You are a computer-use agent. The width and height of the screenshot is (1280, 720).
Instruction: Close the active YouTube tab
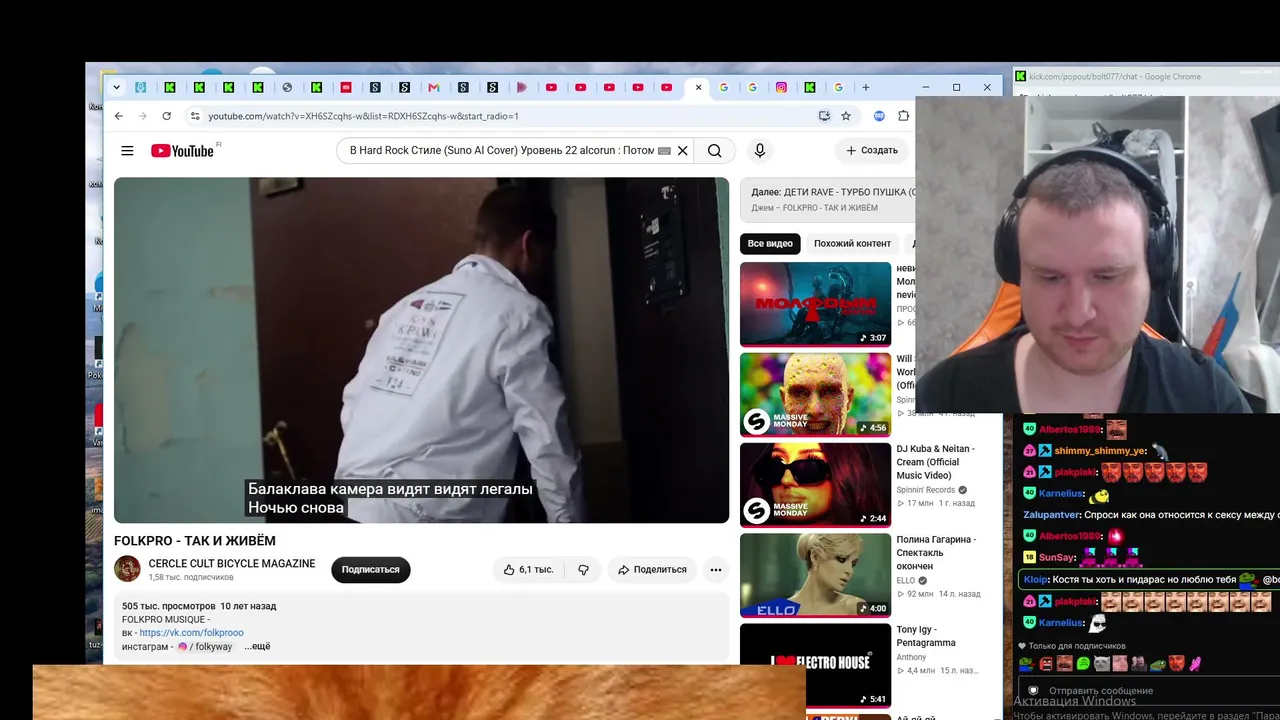click(698, 87)
